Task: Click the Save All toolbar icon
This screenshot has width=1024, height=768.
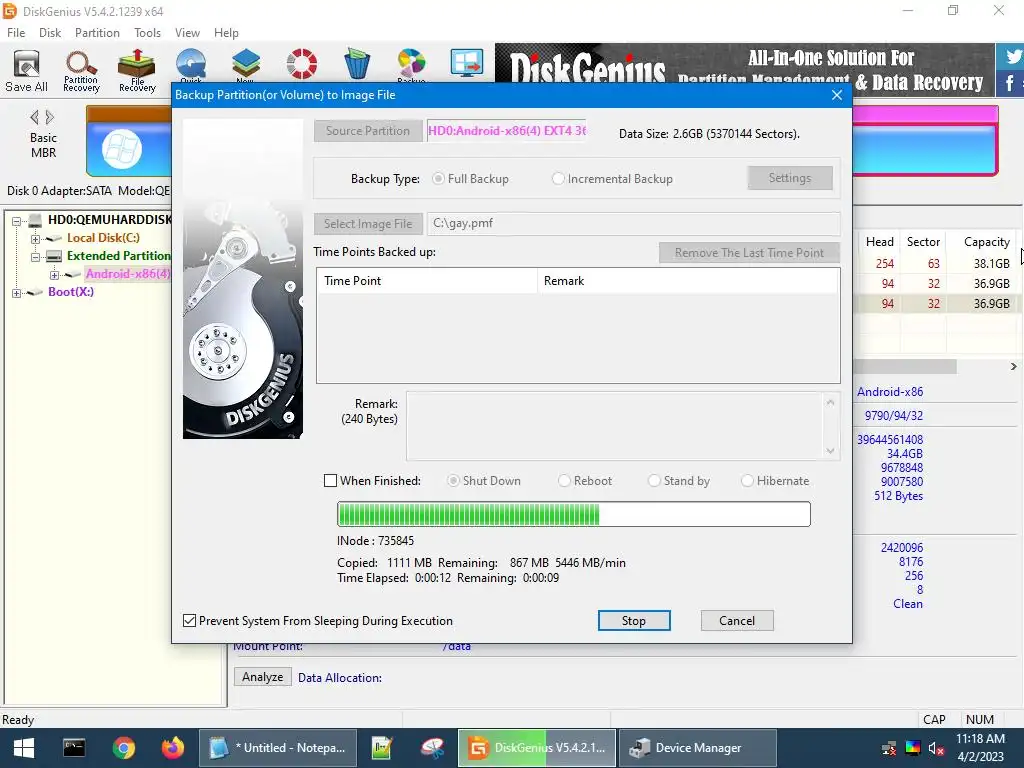Action: 26,71
